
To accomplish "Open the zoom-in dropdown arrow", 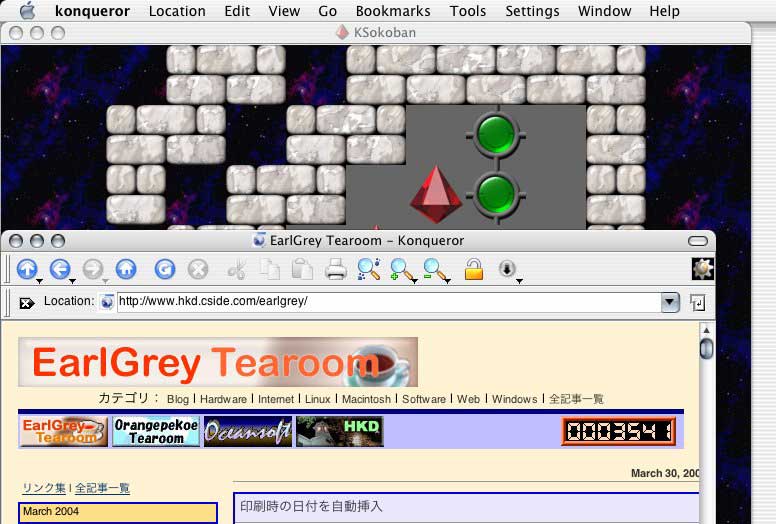I will point(414,282).
